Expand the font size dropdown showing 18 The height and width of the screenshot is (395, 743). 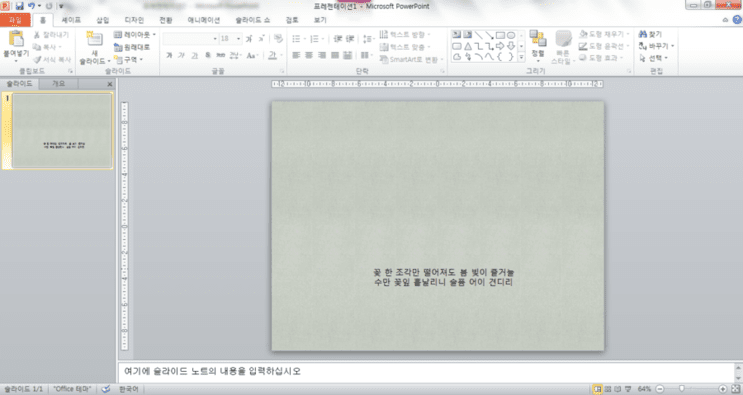point(238,38)
